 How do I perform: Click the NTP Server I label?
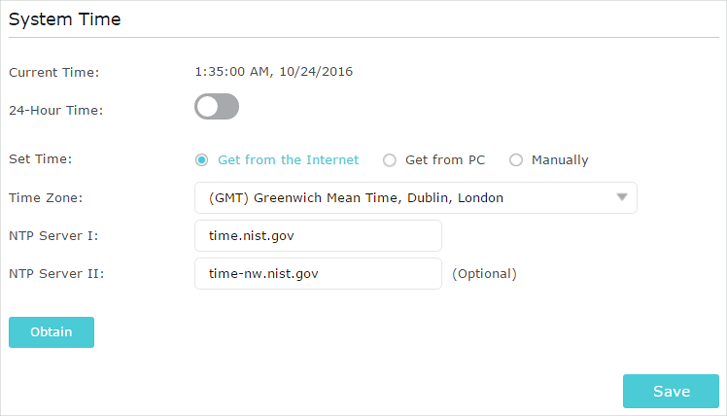point(52,236)
